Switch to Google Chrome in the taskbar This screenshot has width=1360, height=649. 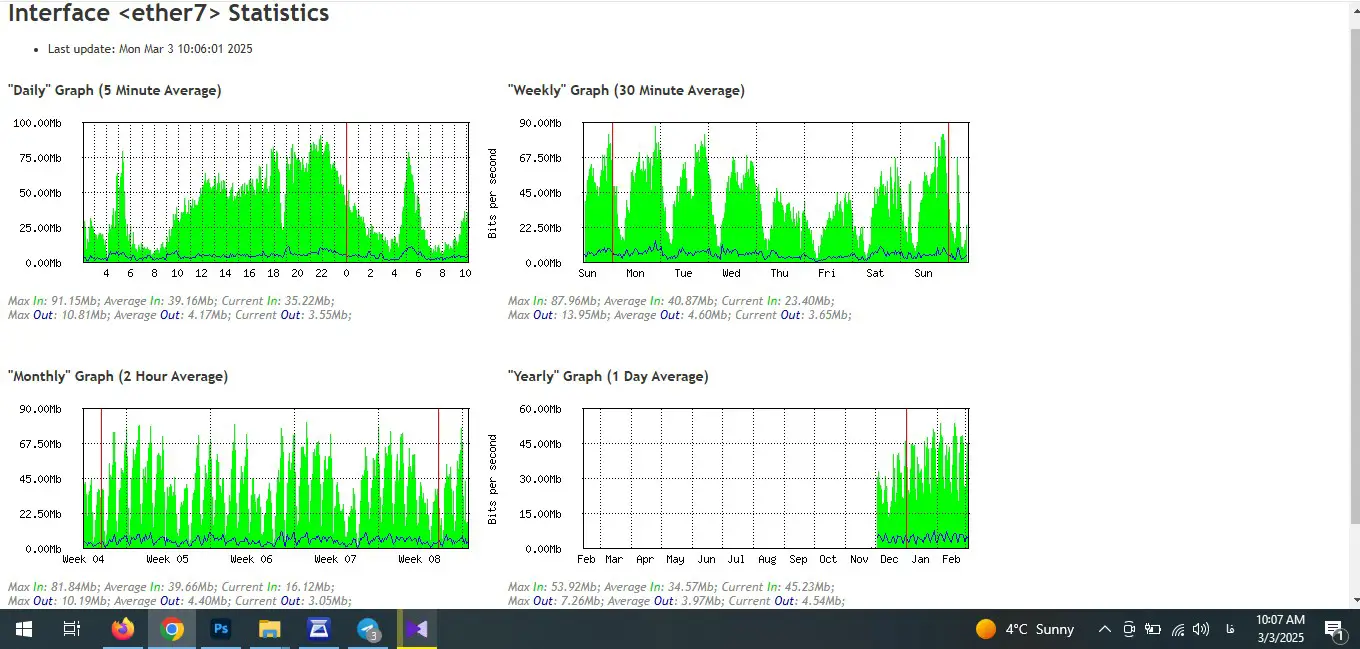tap(172, 629)
